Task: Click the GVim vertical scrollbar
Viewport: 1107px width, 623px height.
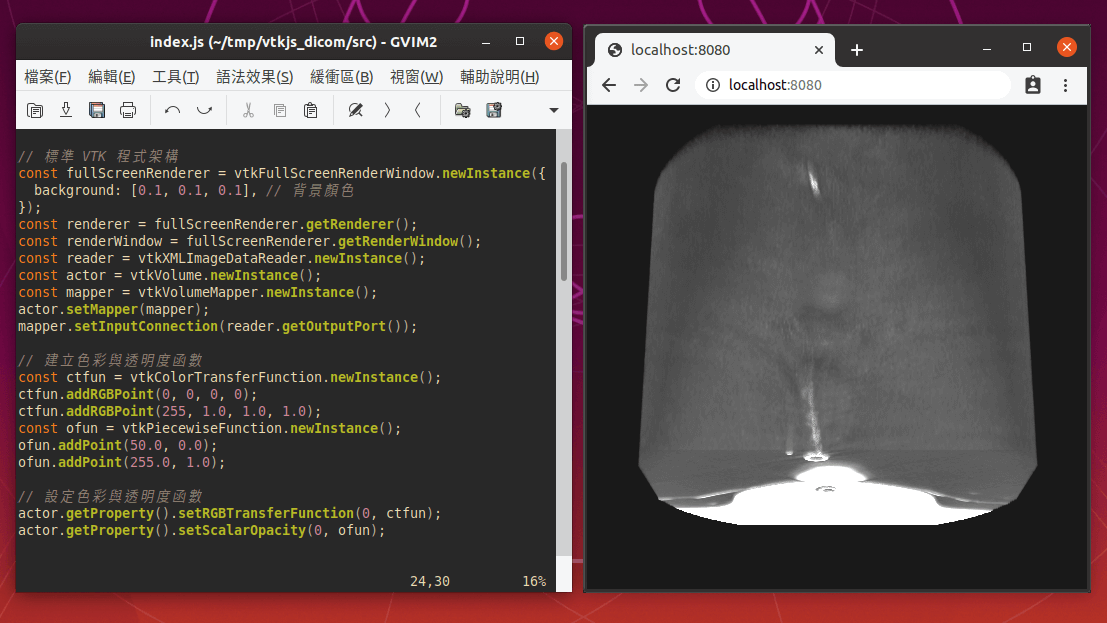Action: click(x=564, y=220)
